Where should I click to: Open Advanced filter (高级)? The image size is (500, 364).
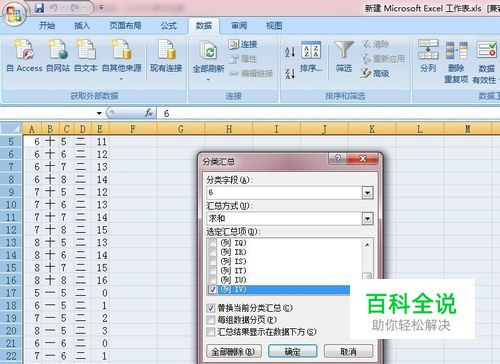375,73
